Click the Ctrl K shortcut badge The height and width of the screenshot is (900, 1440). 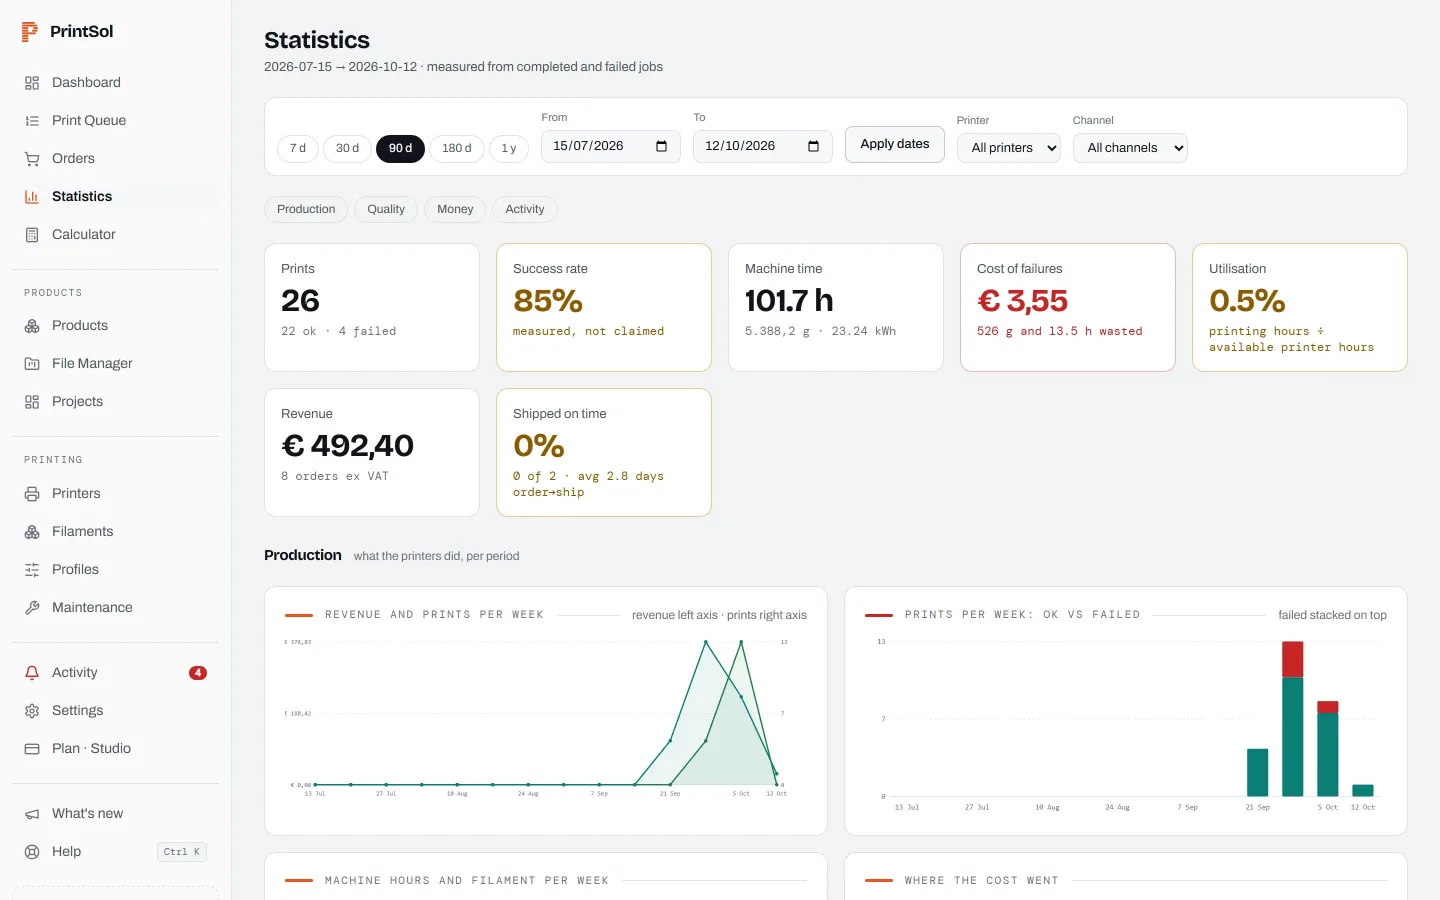pyautogui.click(x=182, y=852)
